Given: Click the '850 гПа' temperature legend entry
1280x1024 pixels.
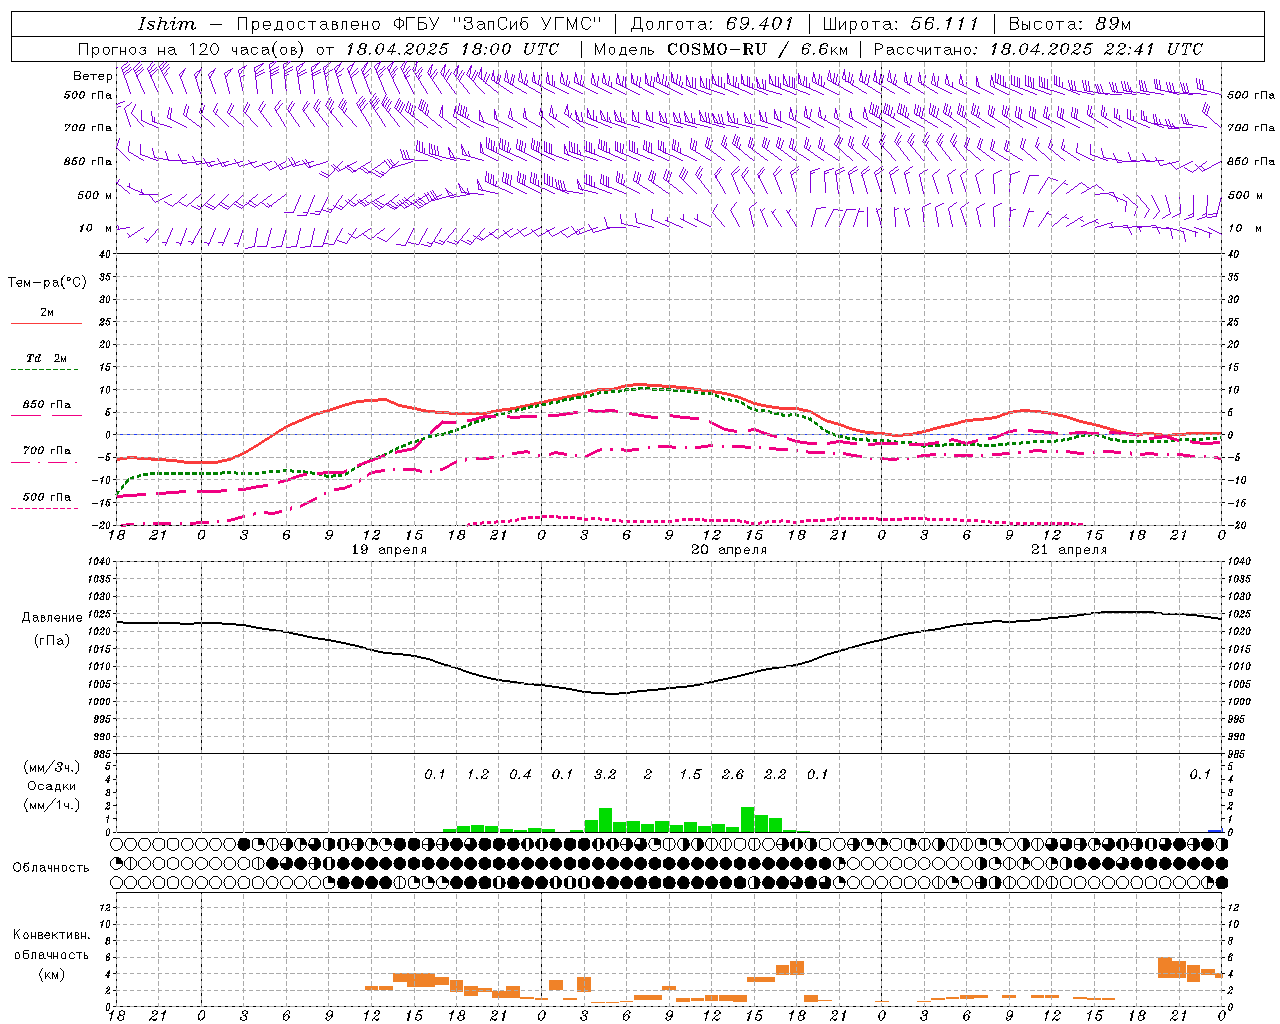Looking at the screenshot, I should 47,405.
